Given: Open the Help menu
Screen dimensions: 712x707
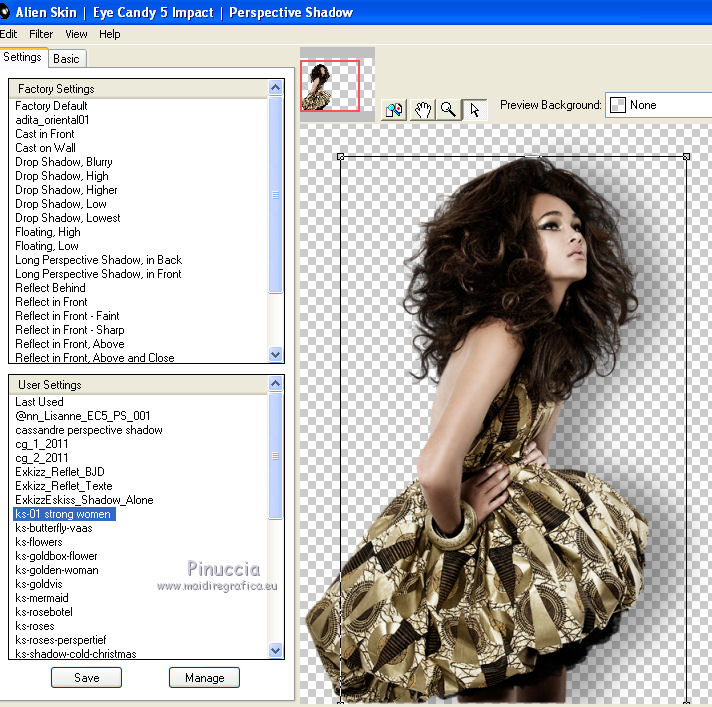Looking at the screenshot, I should pos(109,34).
